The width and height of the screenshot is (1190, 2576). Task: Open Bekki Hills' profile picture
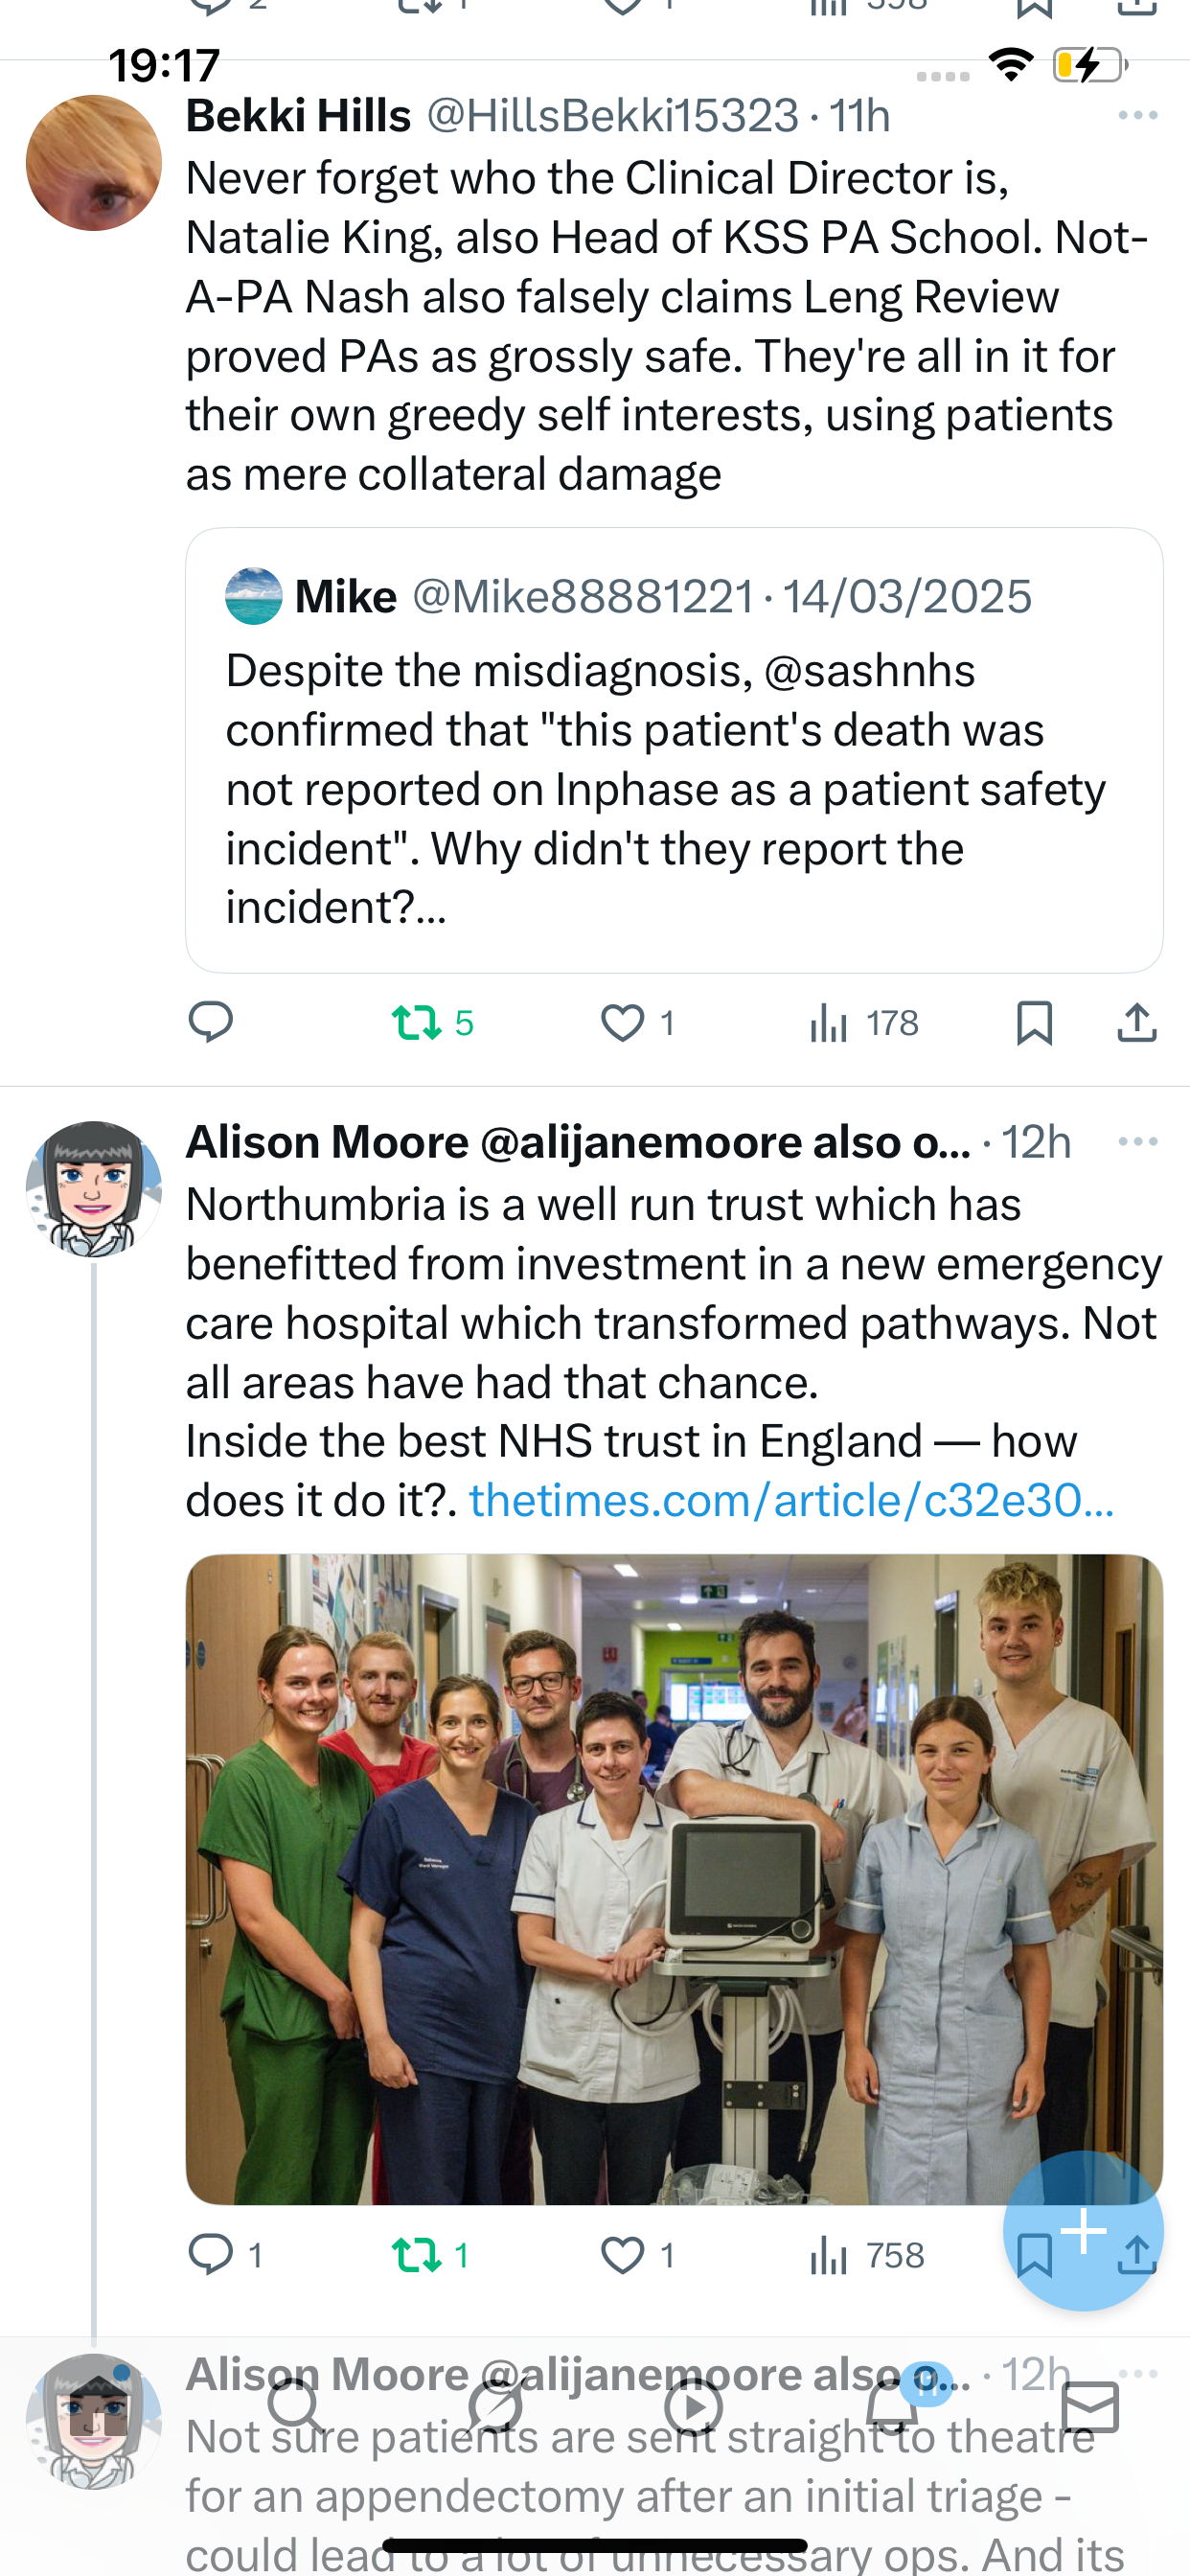(x=94, y=163)
